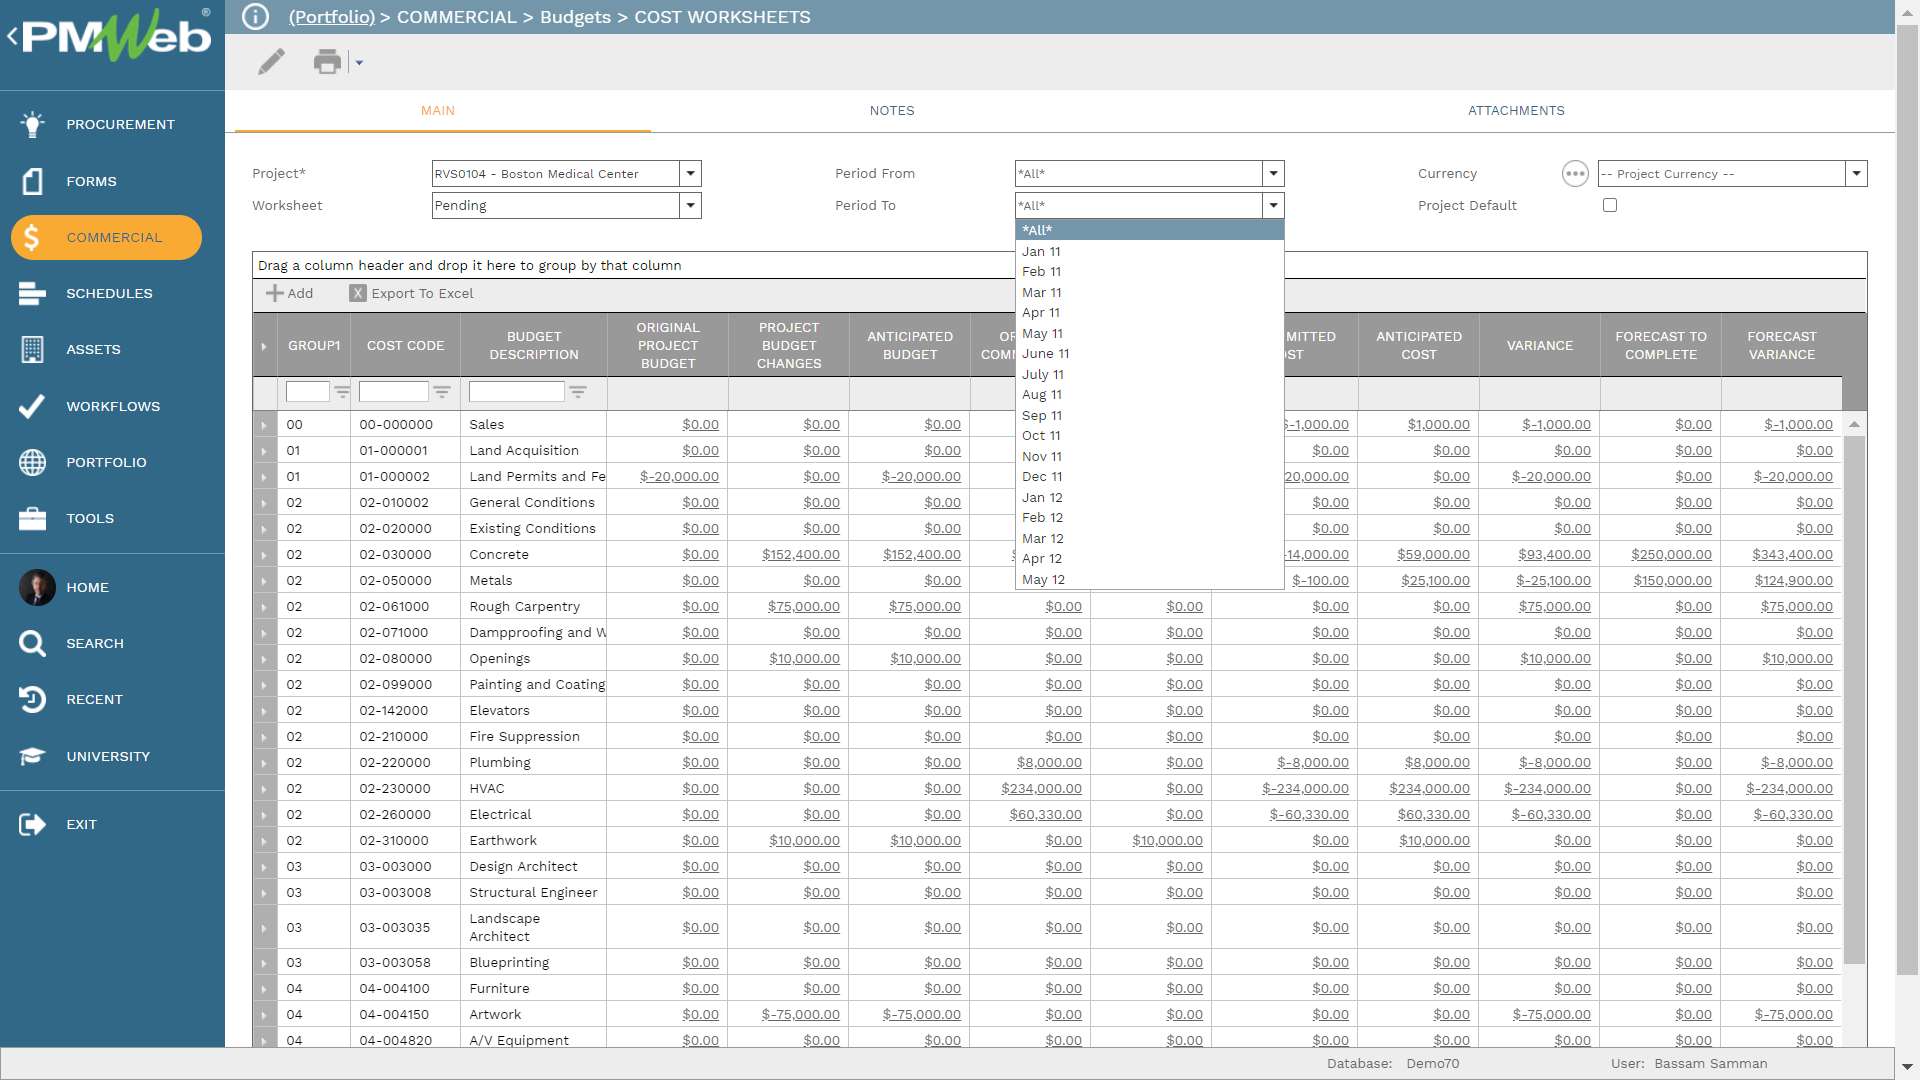Screen dimensions: 1920x1080
Task: Select Sep 11 from period list
Action: click(x=1149, y=416)
